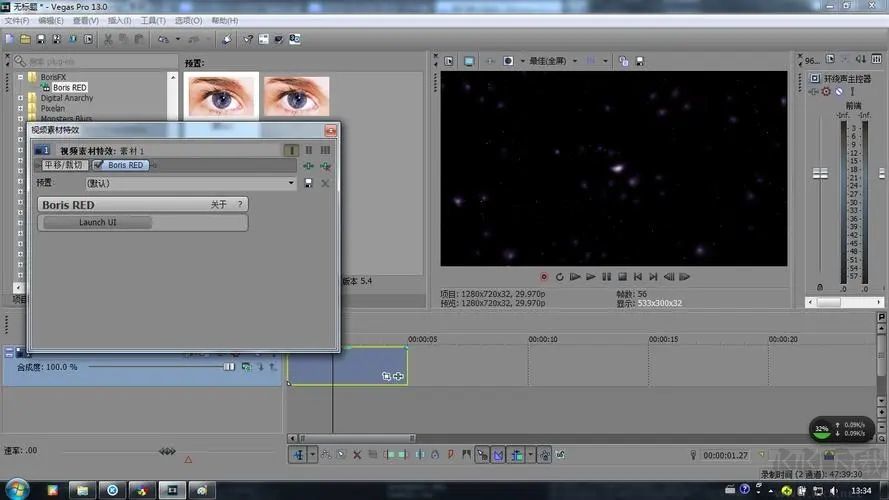The width and height of the screenshot is (889, 500).
Task: Click the Pause button in preview transport
Action: (x=607, y=276)
